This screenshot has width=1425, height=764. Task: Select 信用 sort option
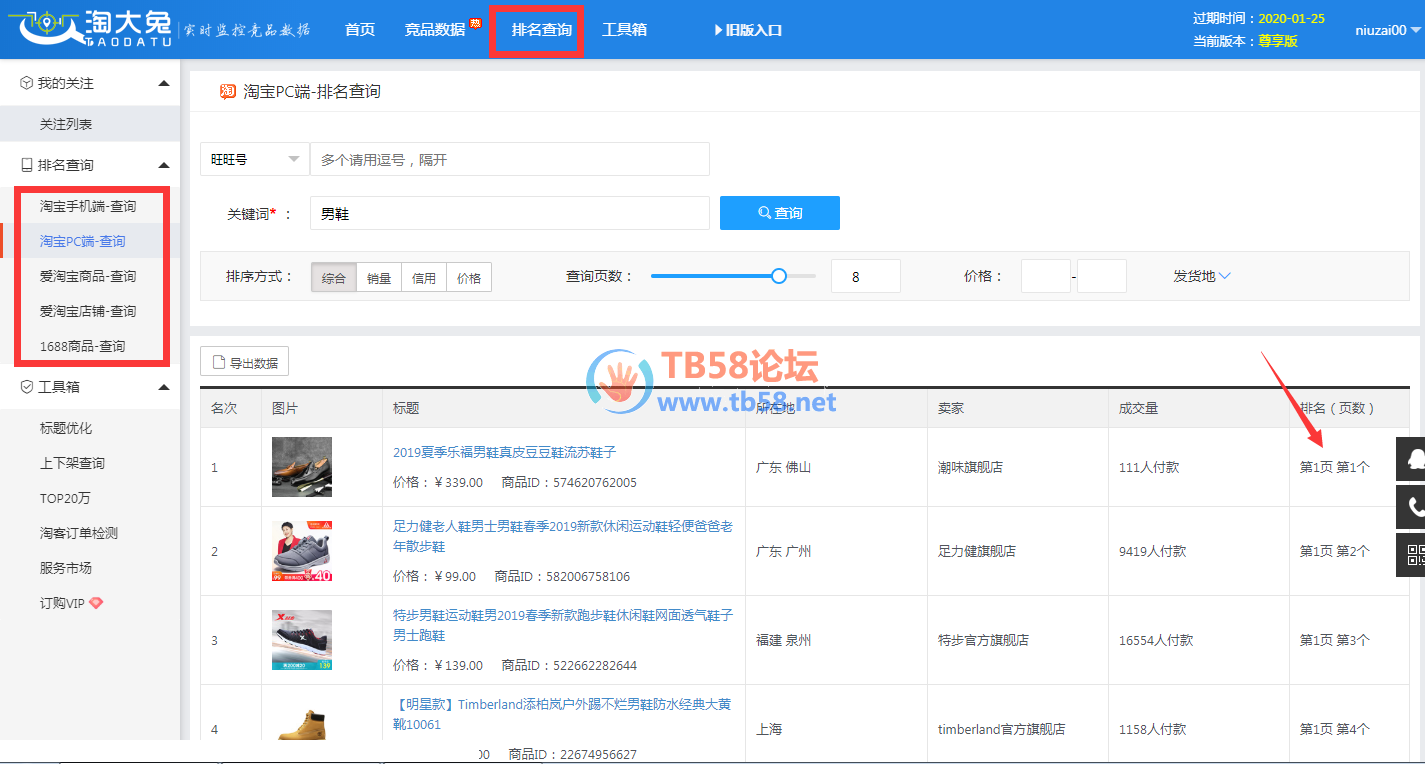[424, 278]
